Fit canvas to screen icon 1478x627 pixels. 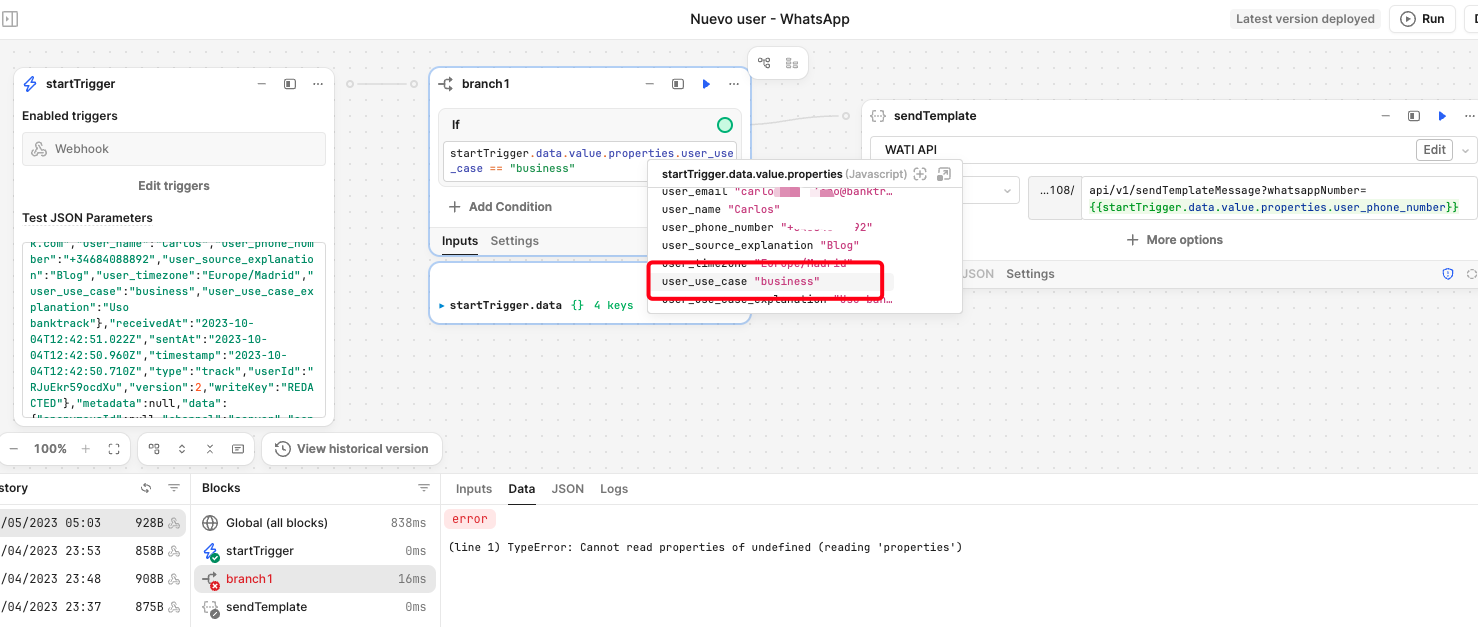(114, 449)
